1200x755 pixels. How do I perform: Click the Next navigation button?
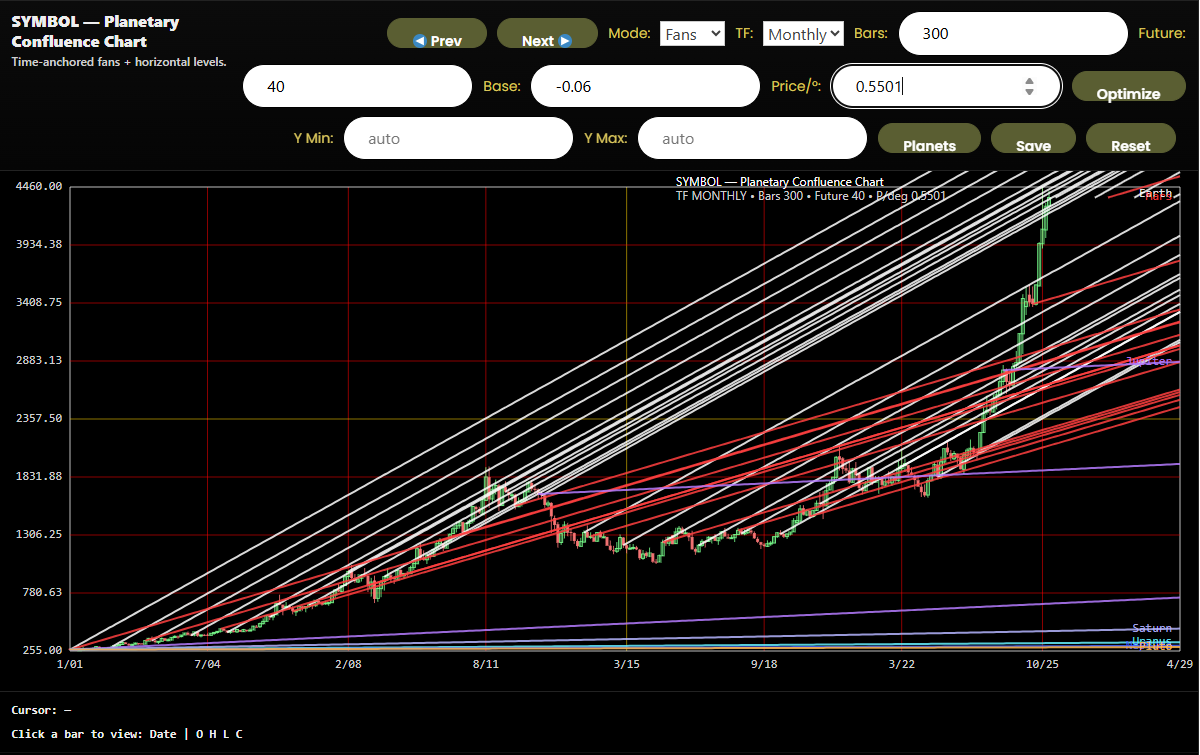tap(546, 35)
